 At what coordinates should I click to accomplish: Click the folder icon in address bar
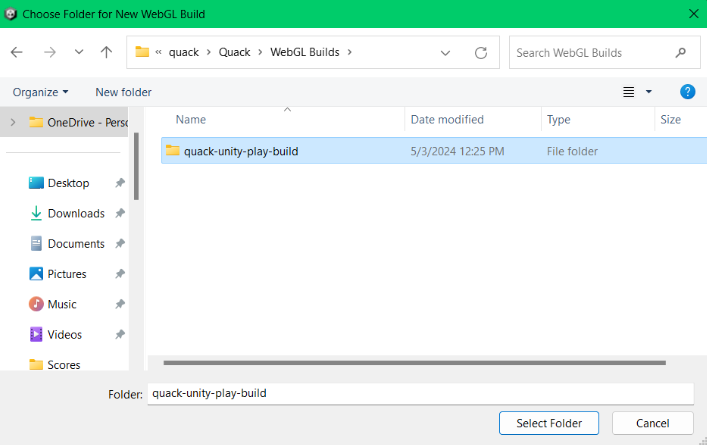(x=142, y=52)
